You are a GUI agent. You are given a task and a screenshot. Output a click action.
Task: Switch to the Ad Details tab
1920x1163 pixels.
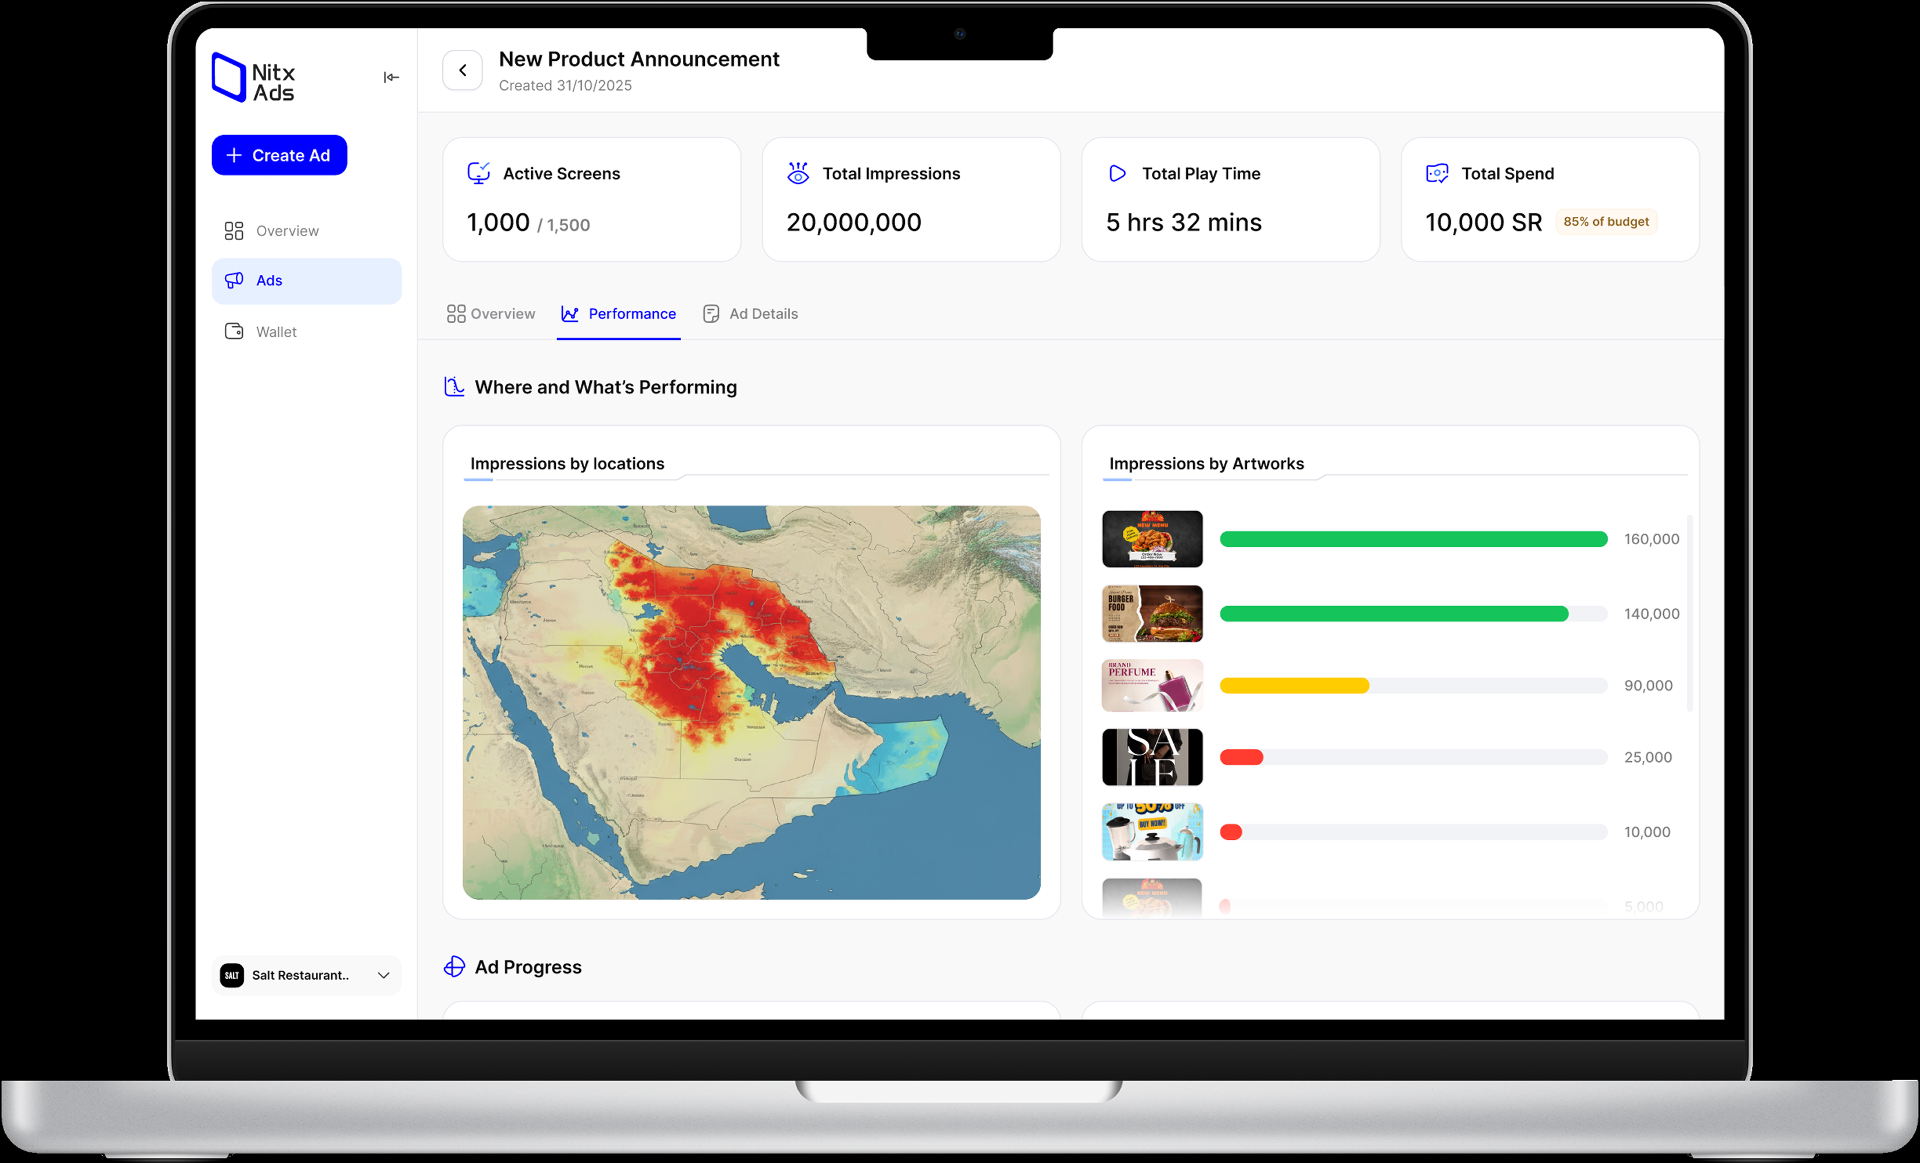coord(750,314)
